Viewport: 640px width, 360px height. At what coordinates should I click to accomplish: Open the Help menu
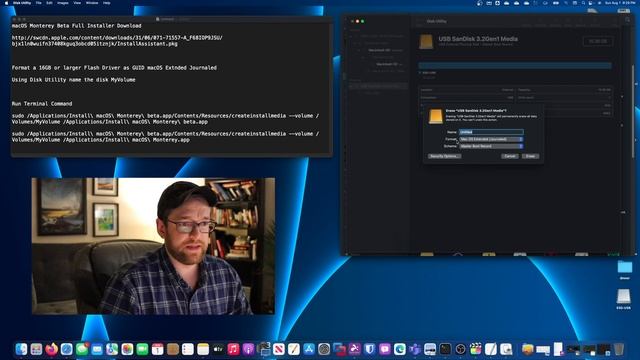click(x=107, y=3)
